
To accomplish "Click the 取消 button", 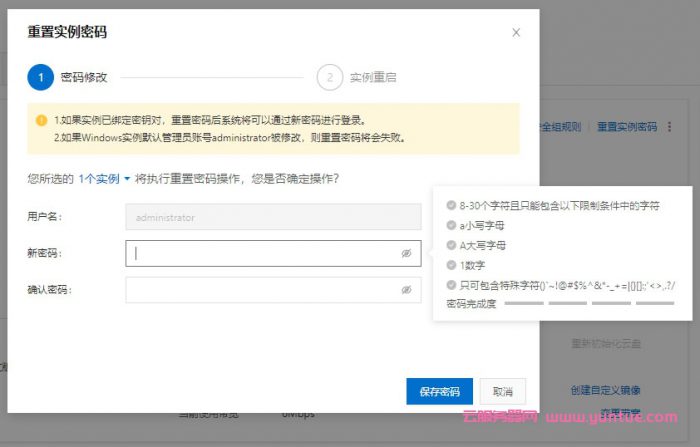I will (502, 391).
